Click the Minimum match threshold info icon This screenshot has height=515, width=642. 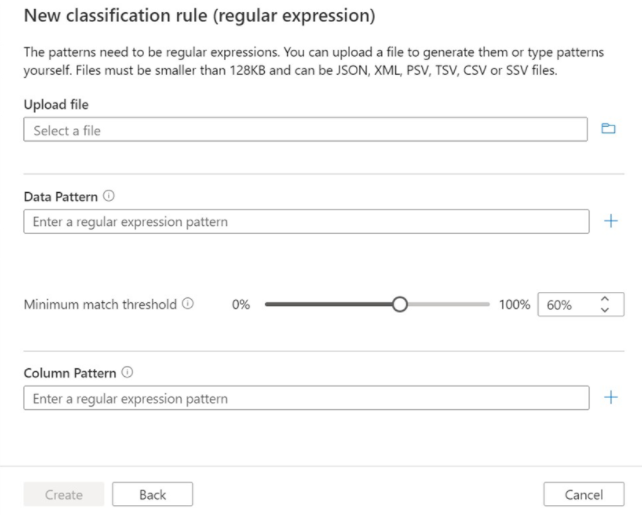(x=188, y=304)
